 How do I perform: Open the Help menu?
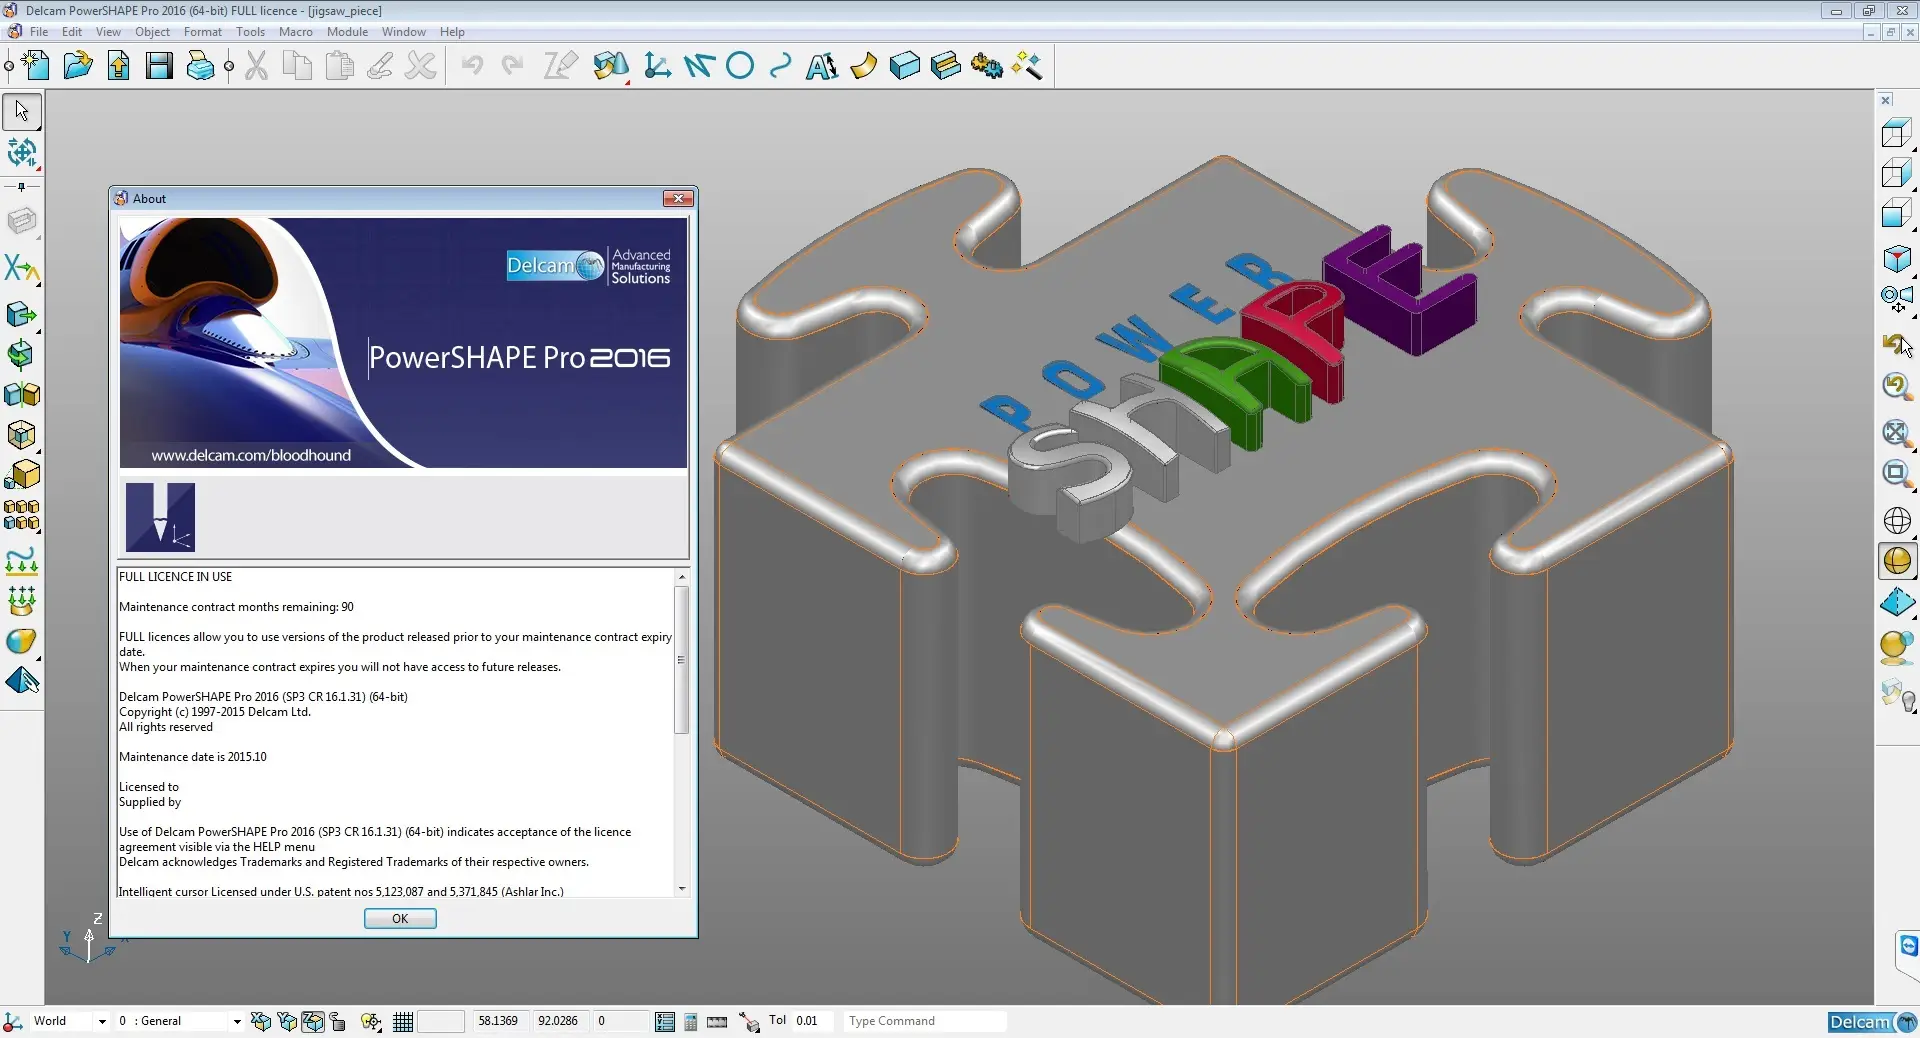[452, 32]
